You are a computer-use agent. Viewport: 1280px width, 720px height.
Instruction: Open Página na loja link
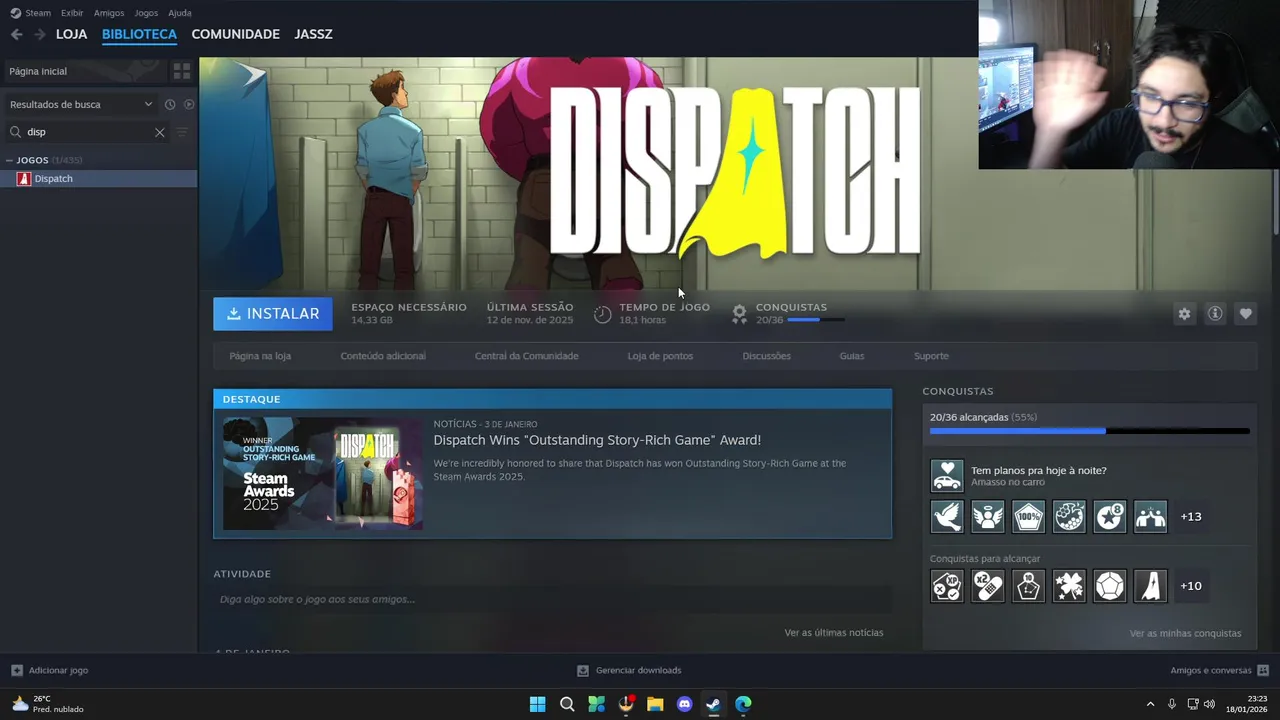tap(260, 356)
